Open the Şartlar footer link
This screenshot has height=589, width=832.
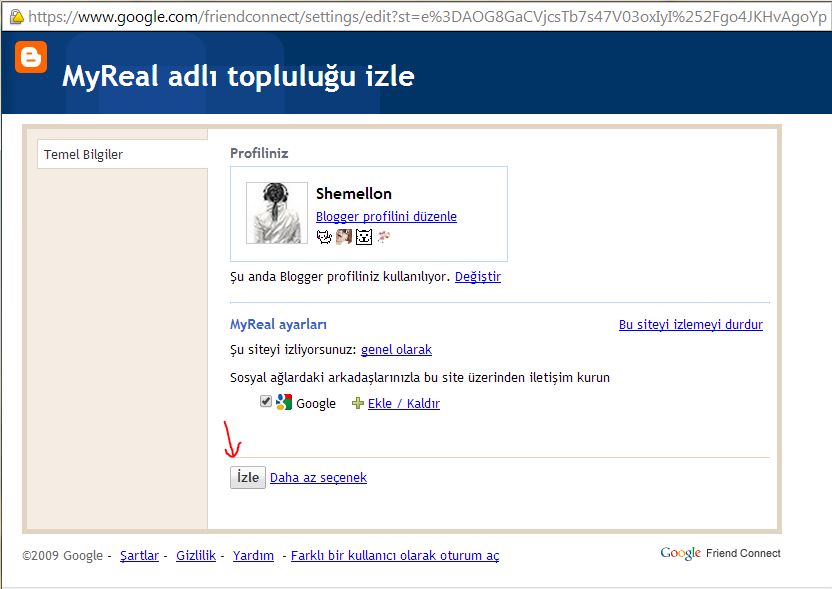[x=140, y=556]
